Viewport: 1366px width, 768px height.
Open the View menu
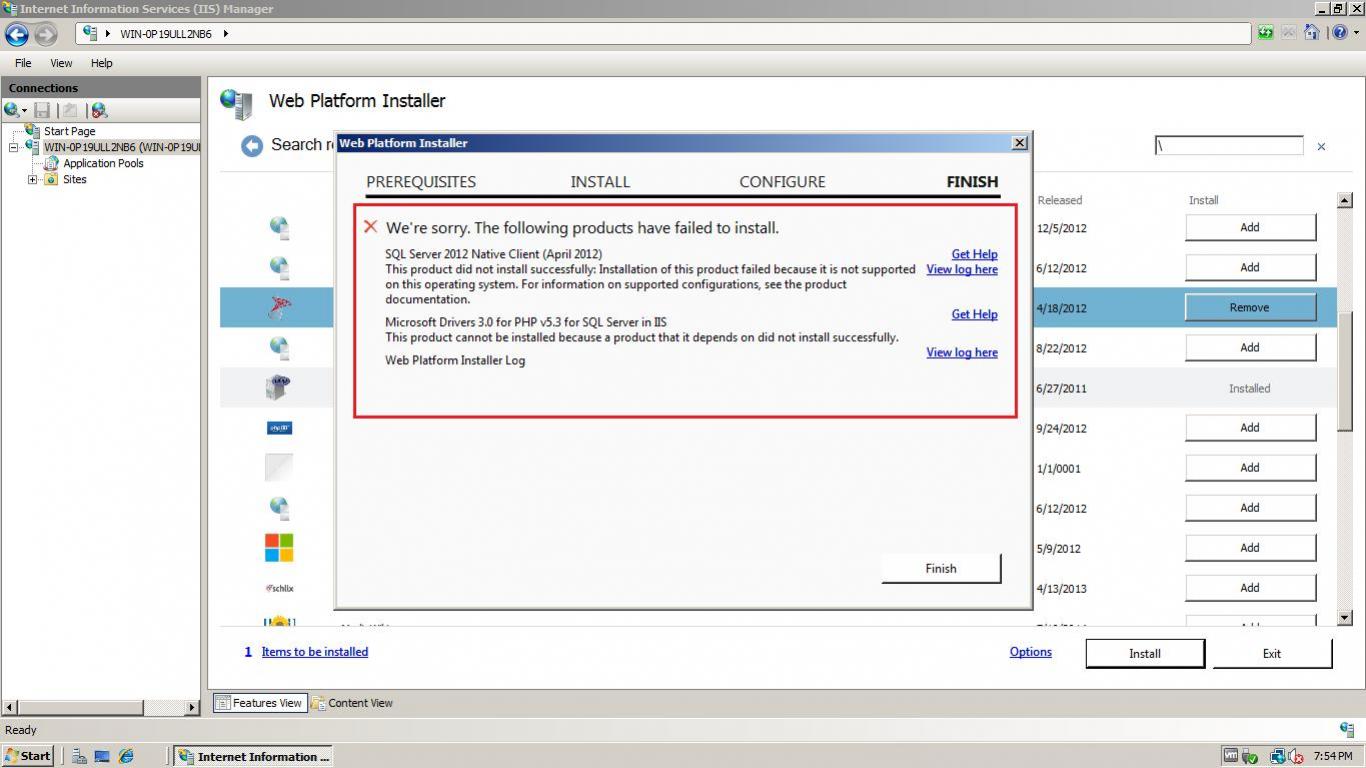coord(61,63)
